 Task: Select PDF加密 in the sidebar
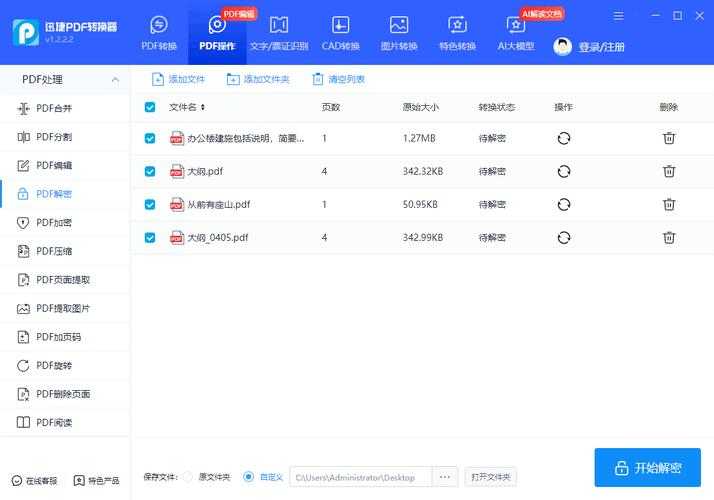(65, 223)
